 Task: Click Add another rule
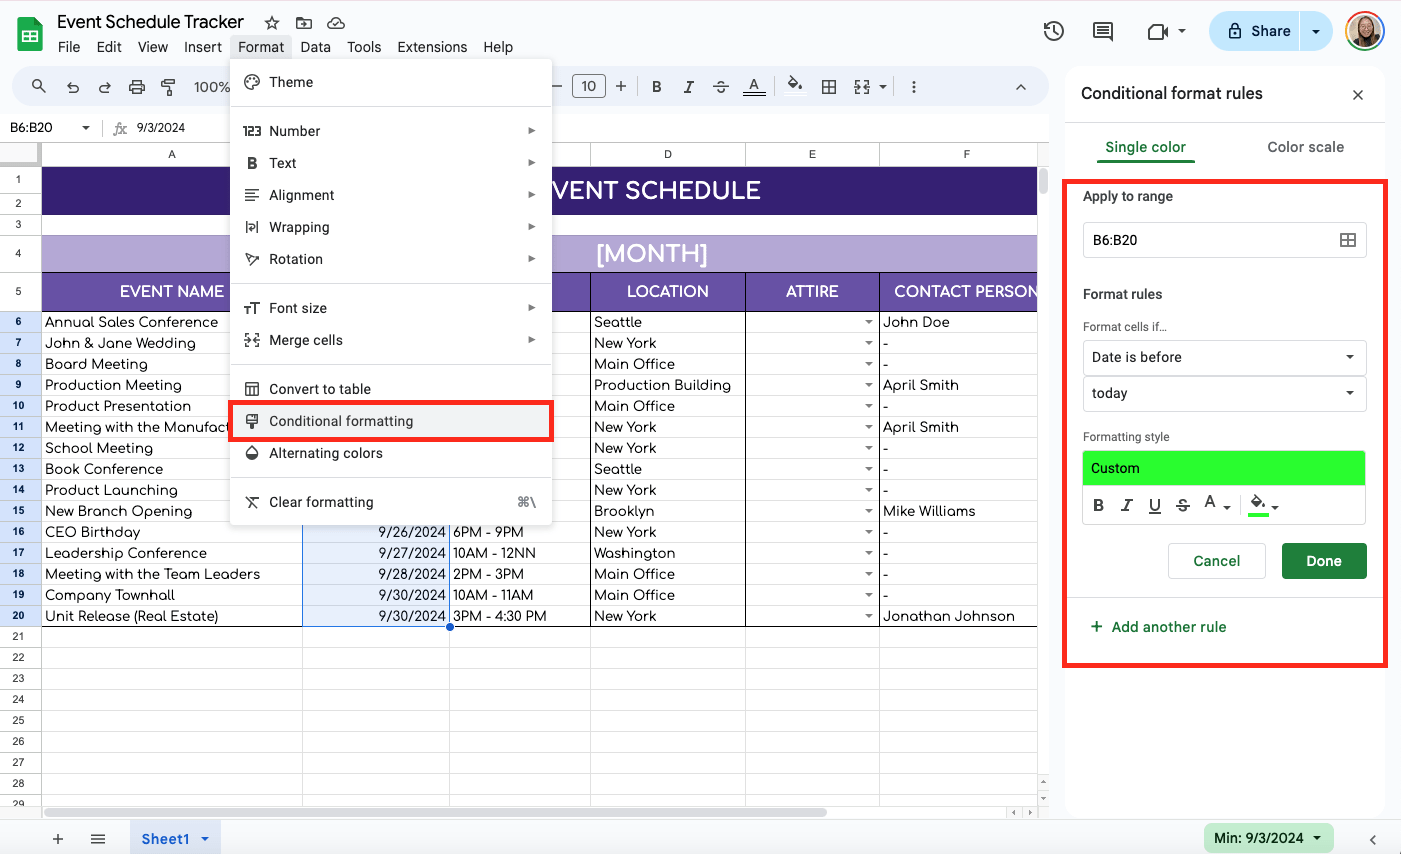(x=1158, y=627)
